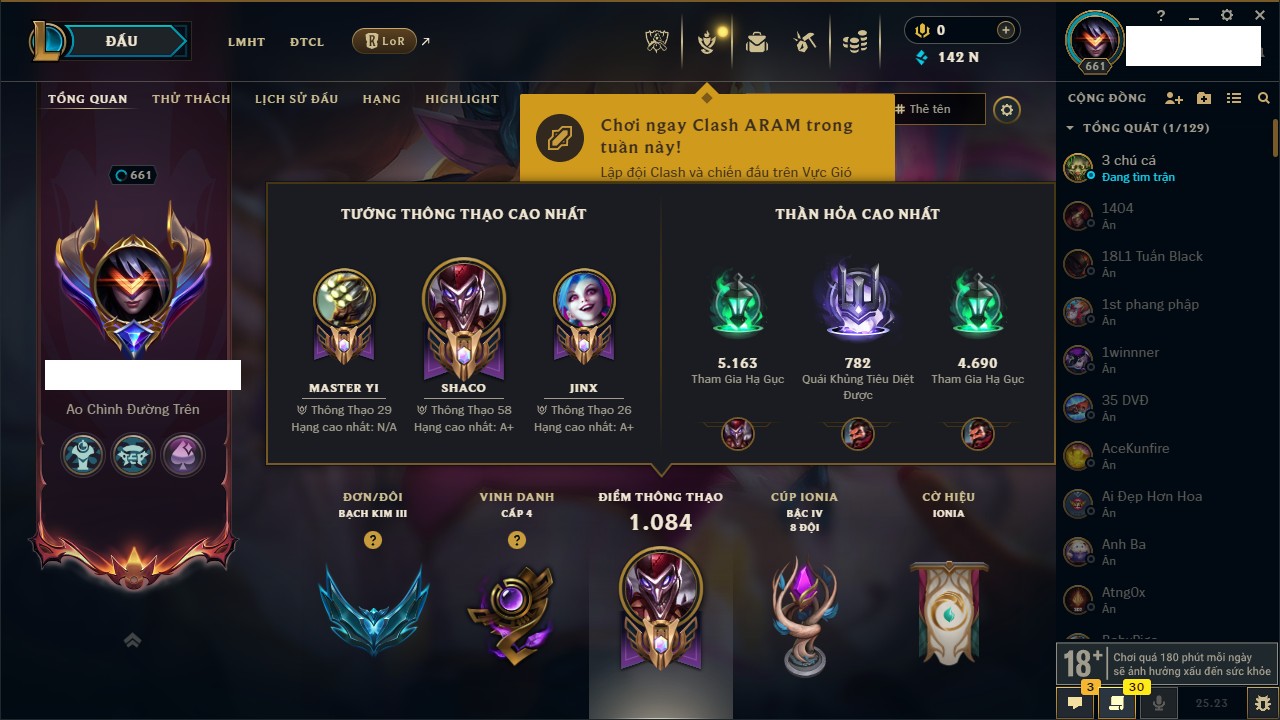The width and height of the screenshot is (1280, 720).
Task: Open the chat bubble icon with badge 3
Action: coord(1075,703)
